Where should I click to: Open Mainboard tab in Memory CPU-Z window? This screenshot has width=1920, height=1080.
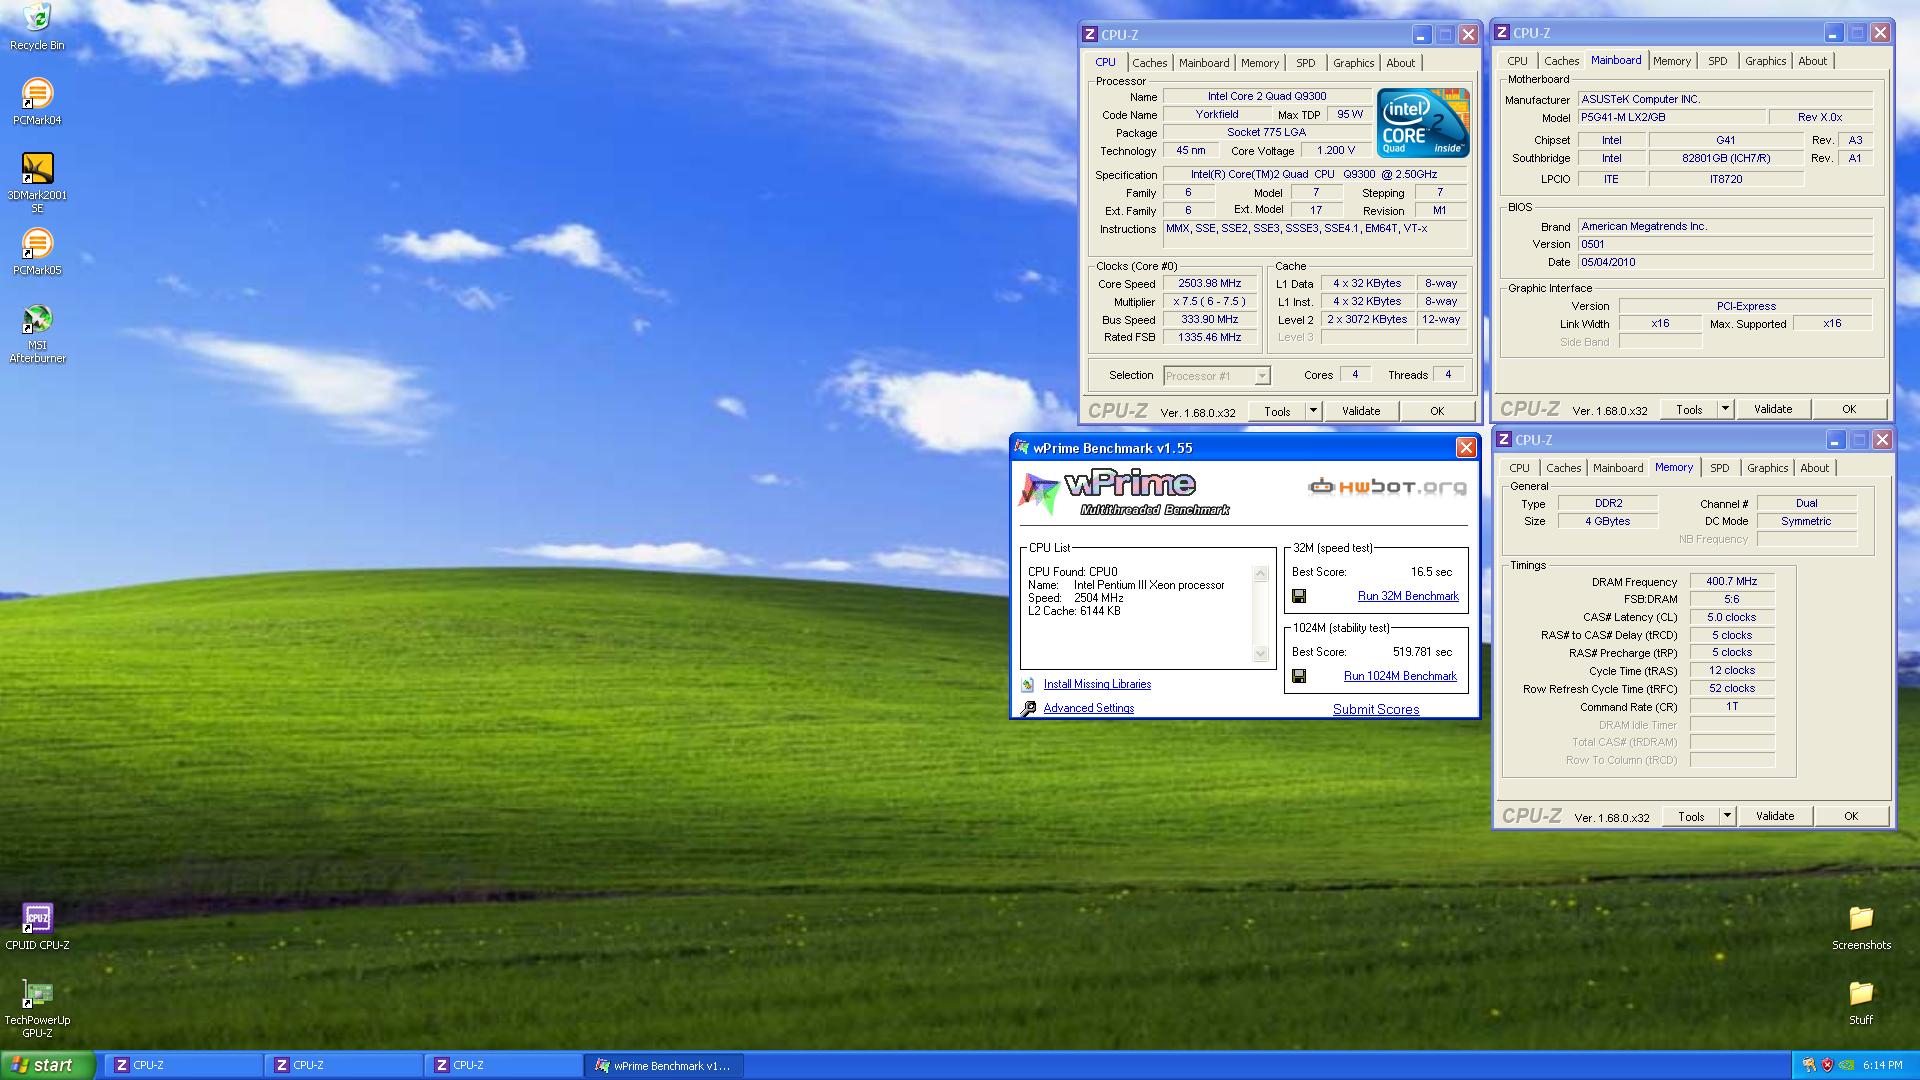[1617, 468]
